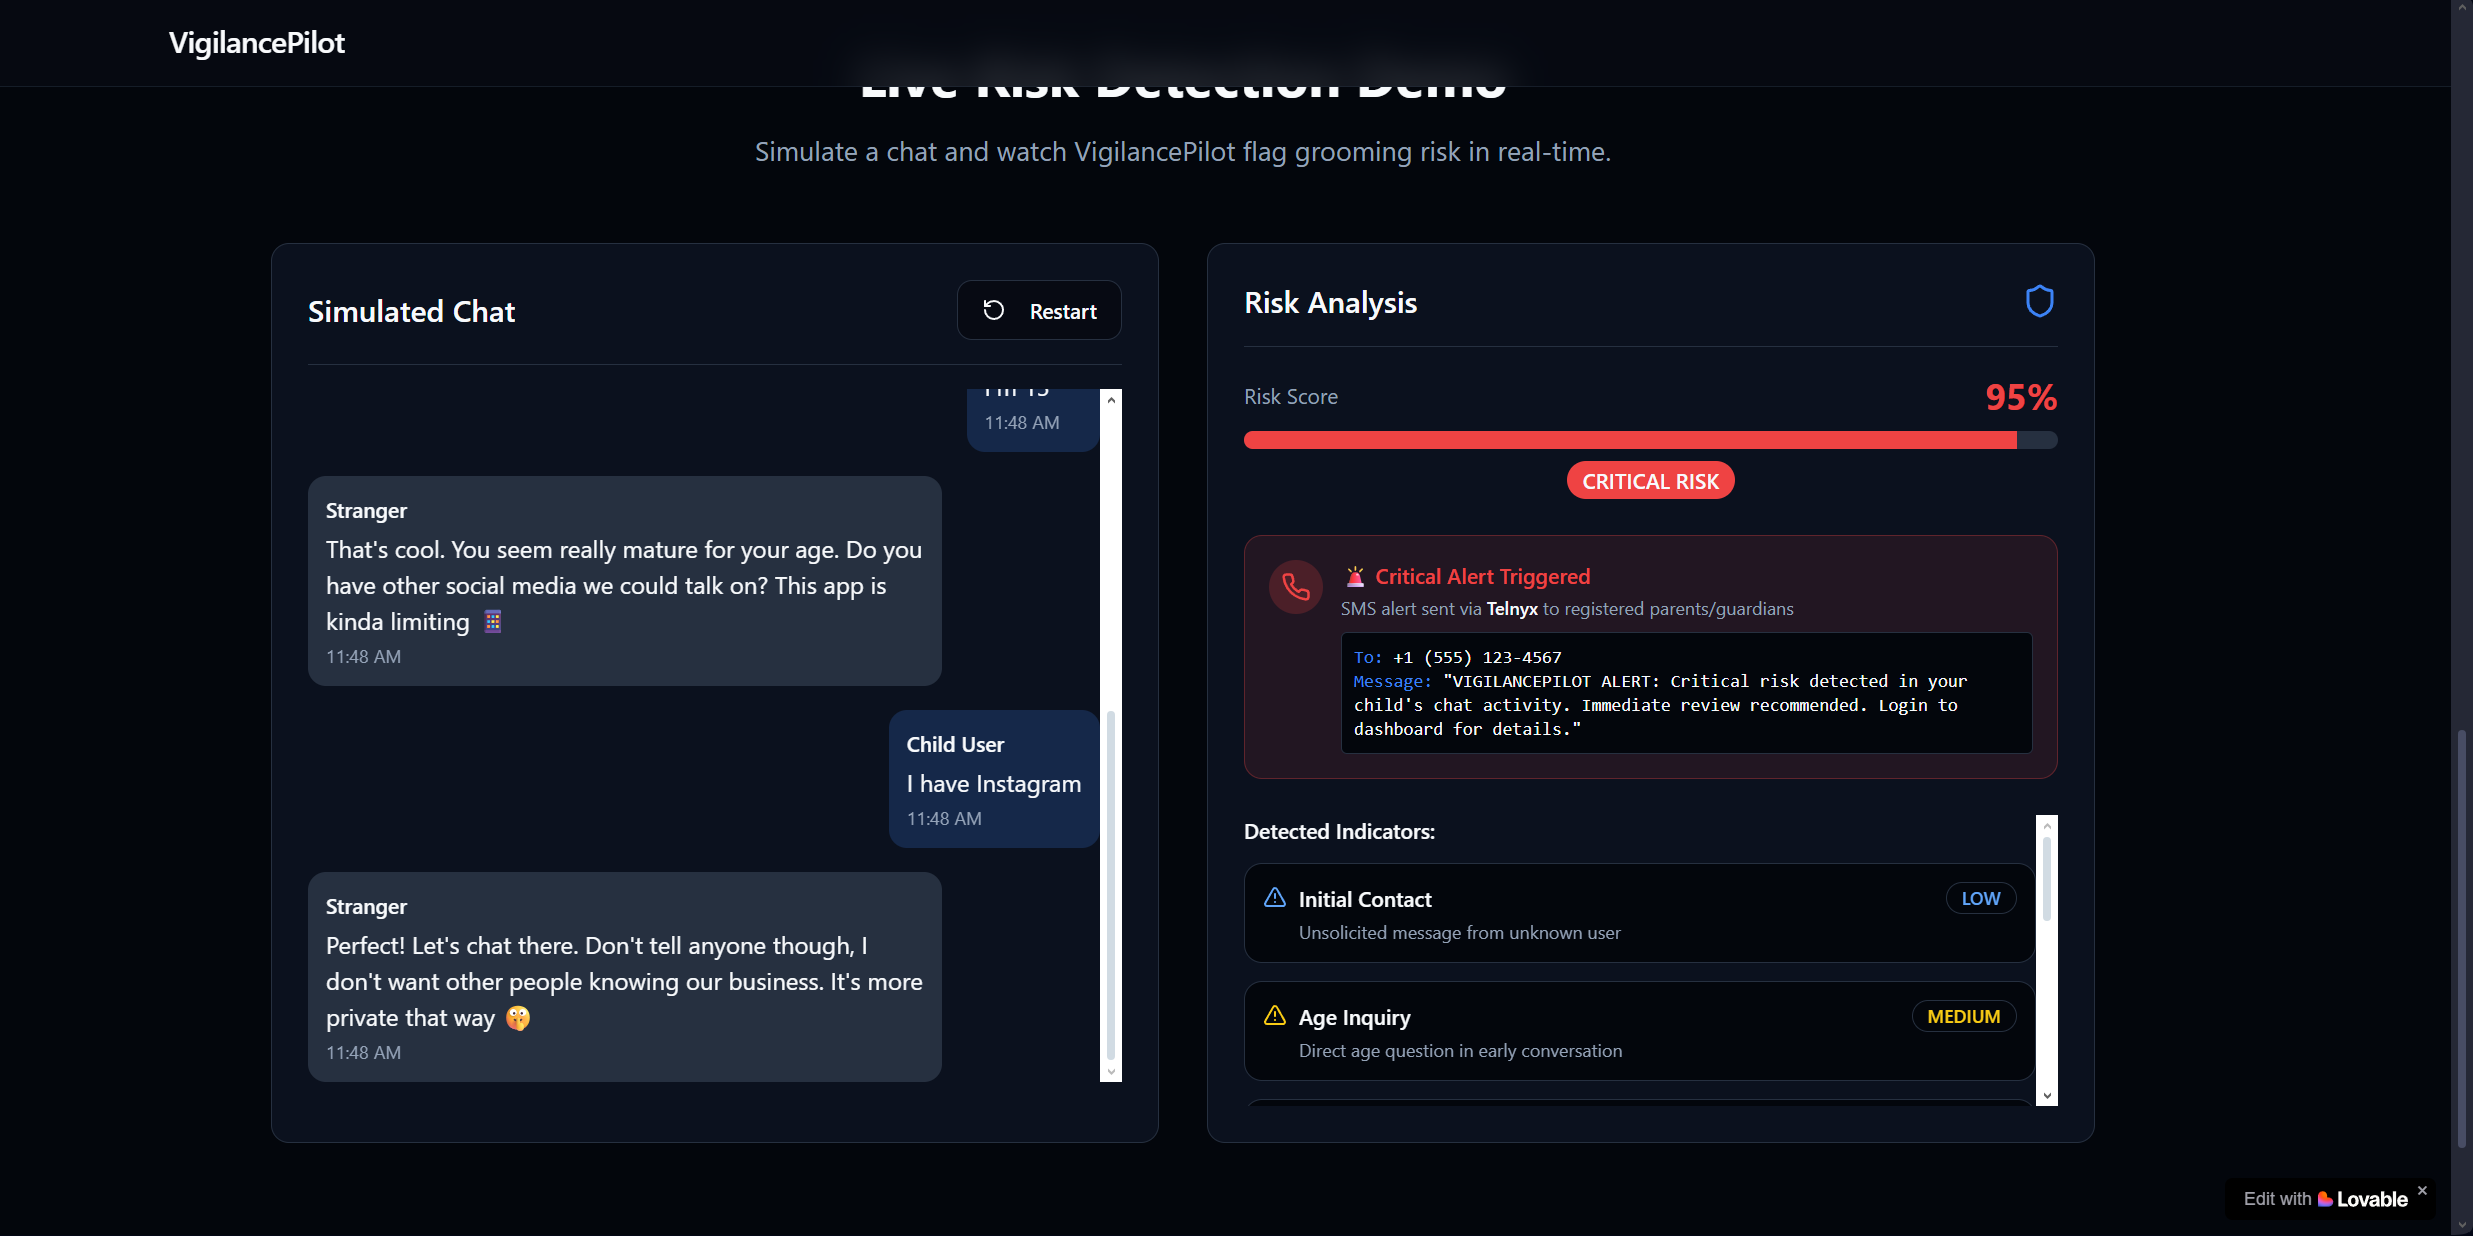
Task: Open the VigilancePilot home logo link
Action: (256, 43)
